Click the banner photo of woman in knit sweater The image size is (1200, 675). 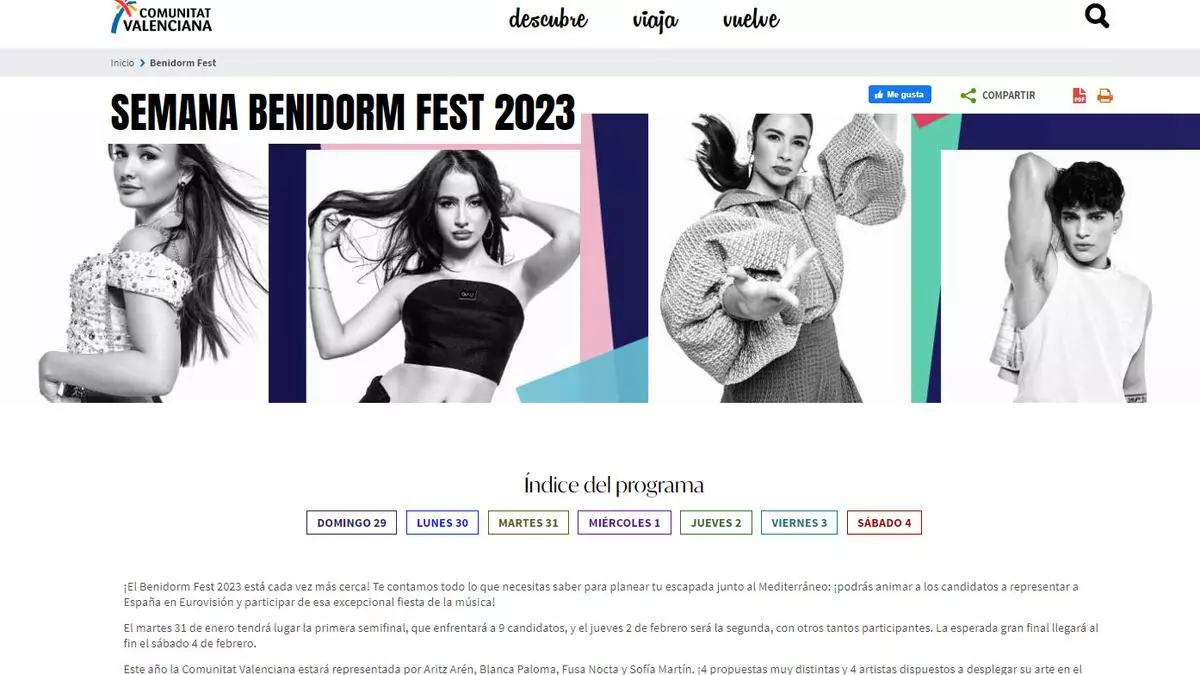click(780, 258)
